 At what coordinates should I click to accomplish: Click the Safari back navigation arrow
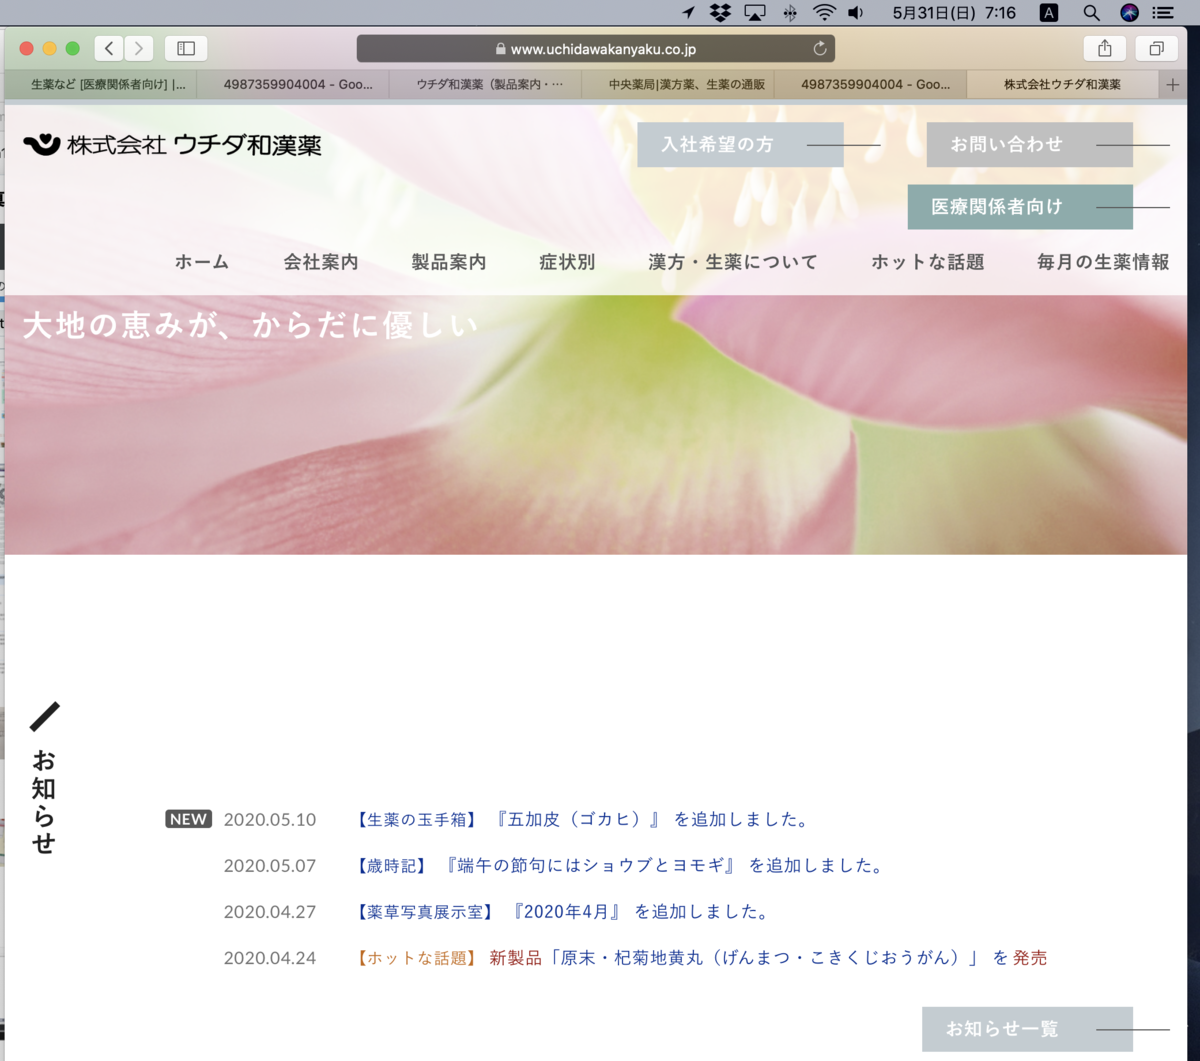pos(108,47)
